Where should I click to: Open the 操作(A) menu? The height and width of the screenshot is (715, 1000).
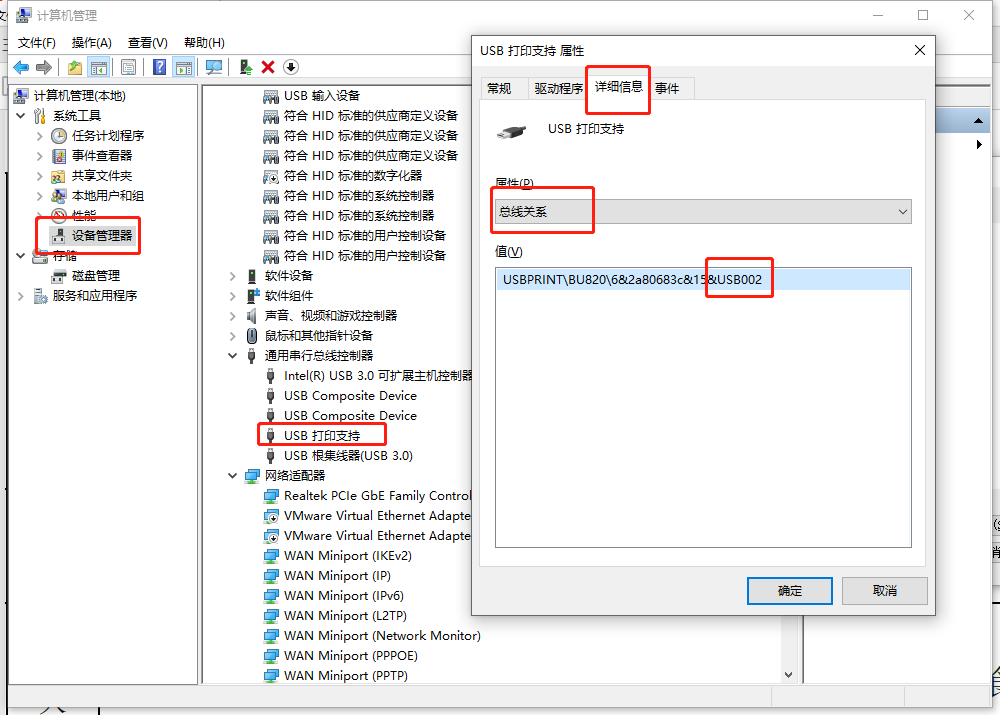(91, 42)
